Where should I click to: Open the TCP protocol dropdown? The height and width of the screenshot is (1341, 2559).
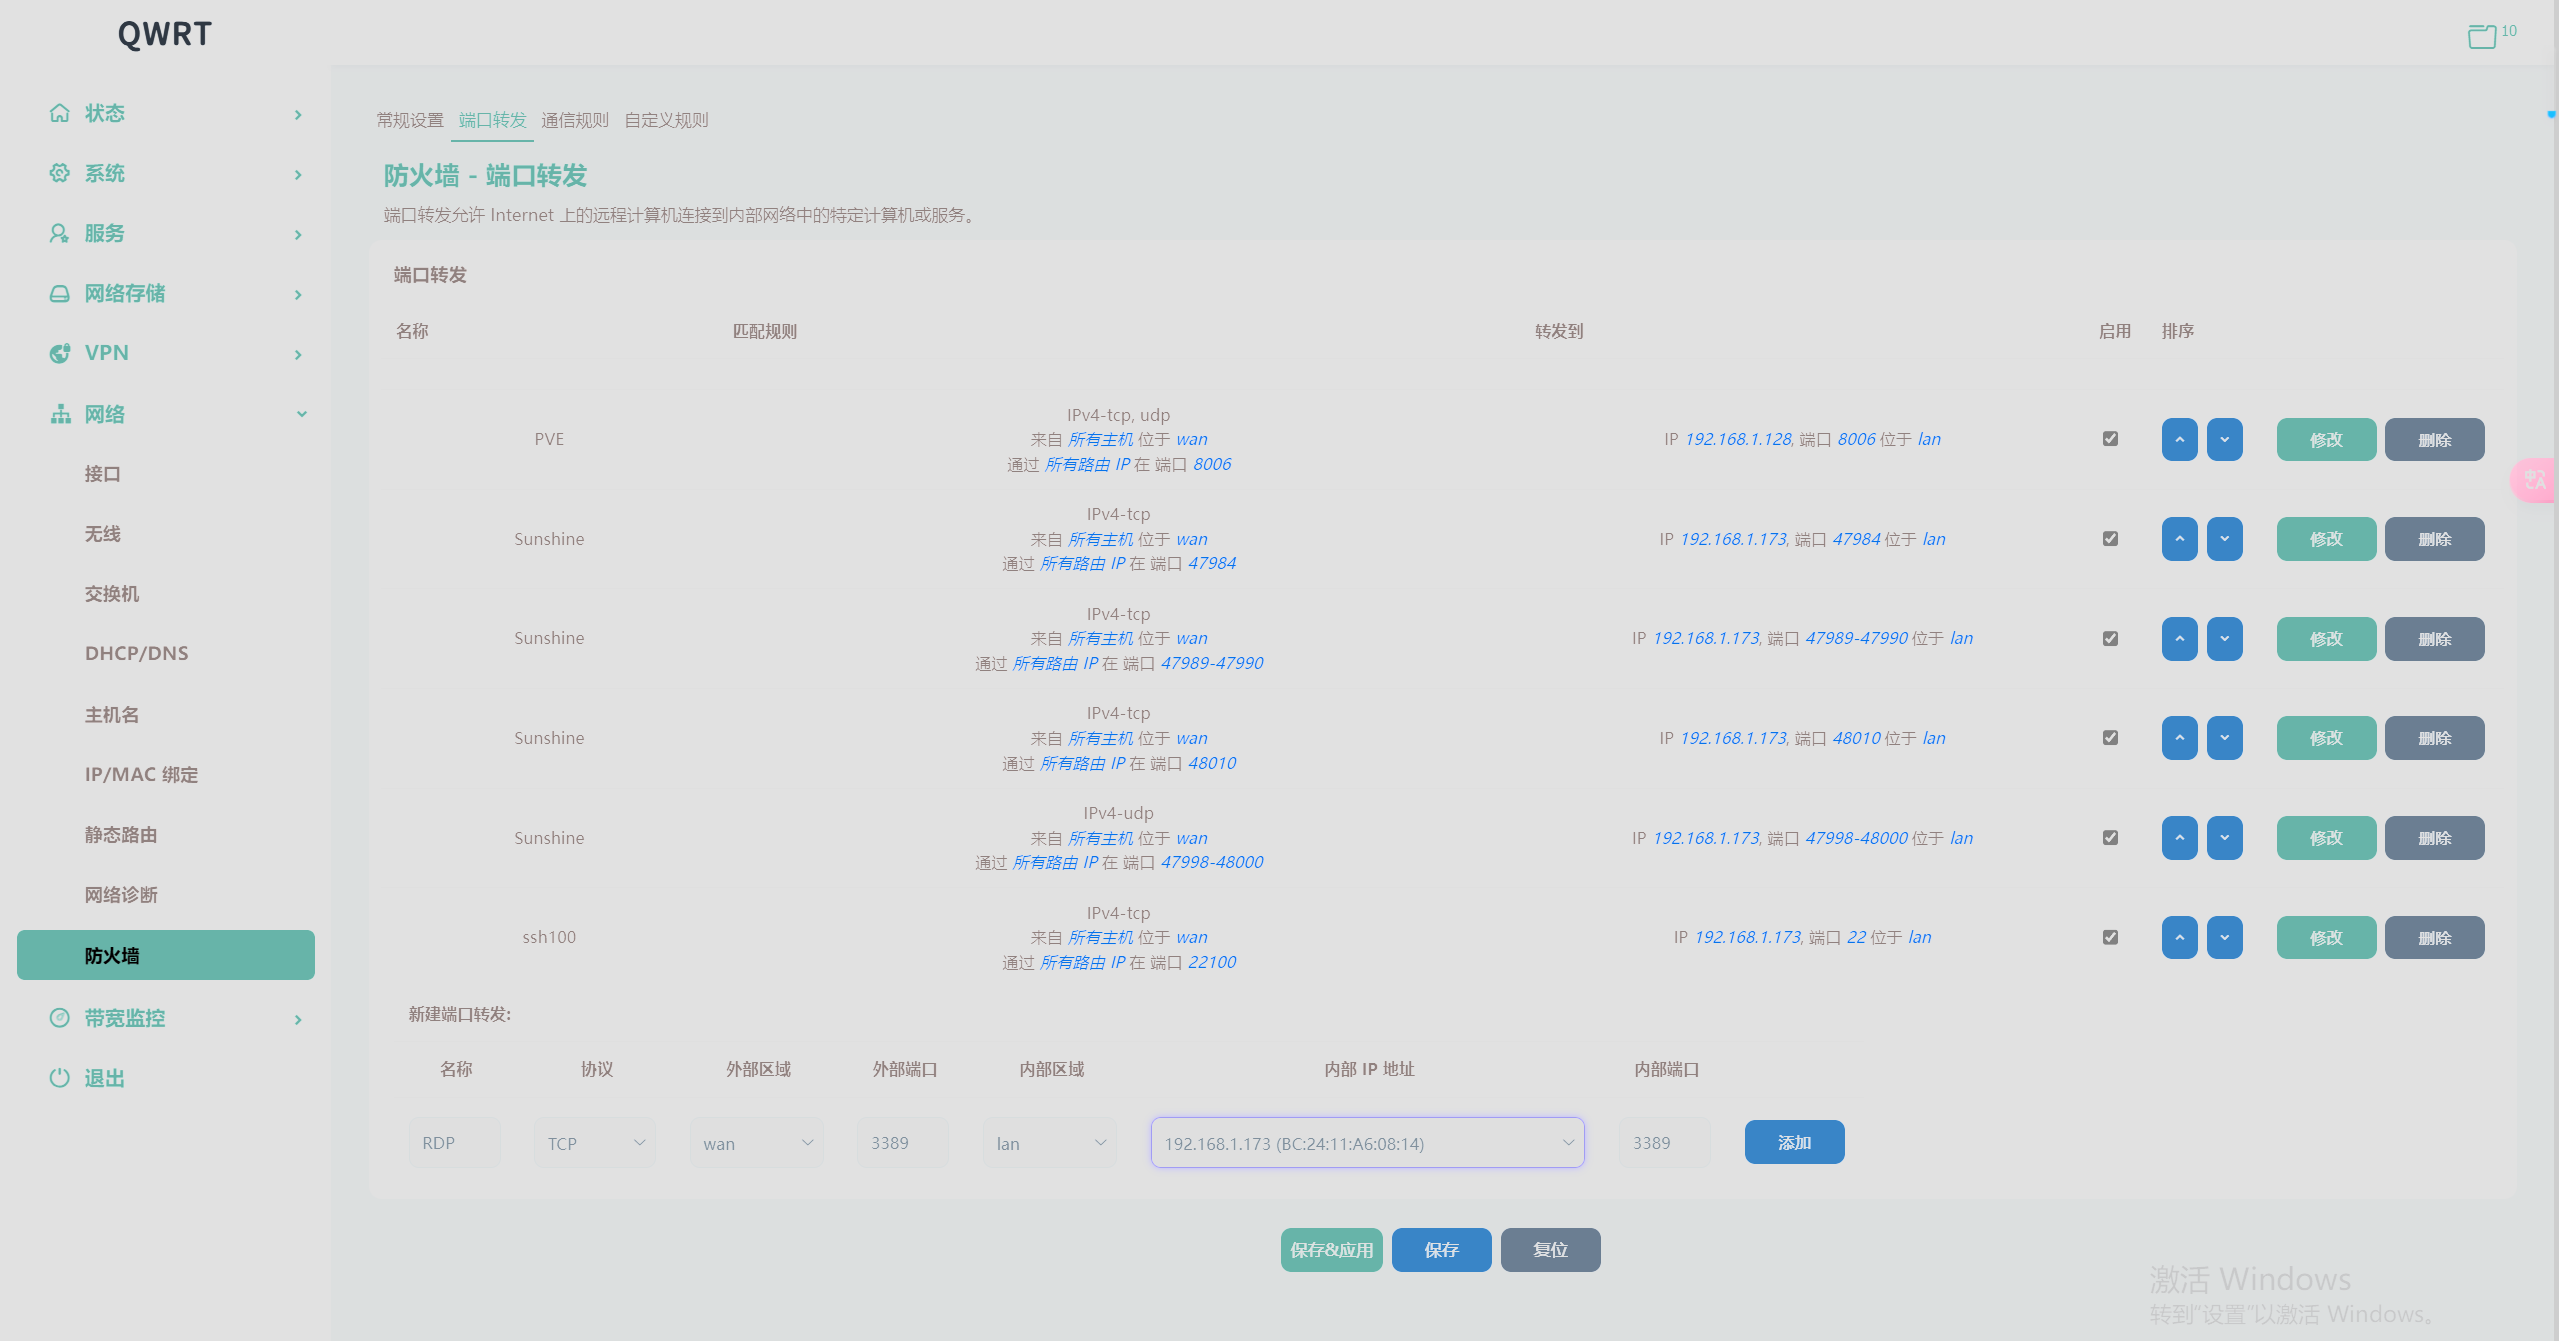click(x=595, y=1143)
